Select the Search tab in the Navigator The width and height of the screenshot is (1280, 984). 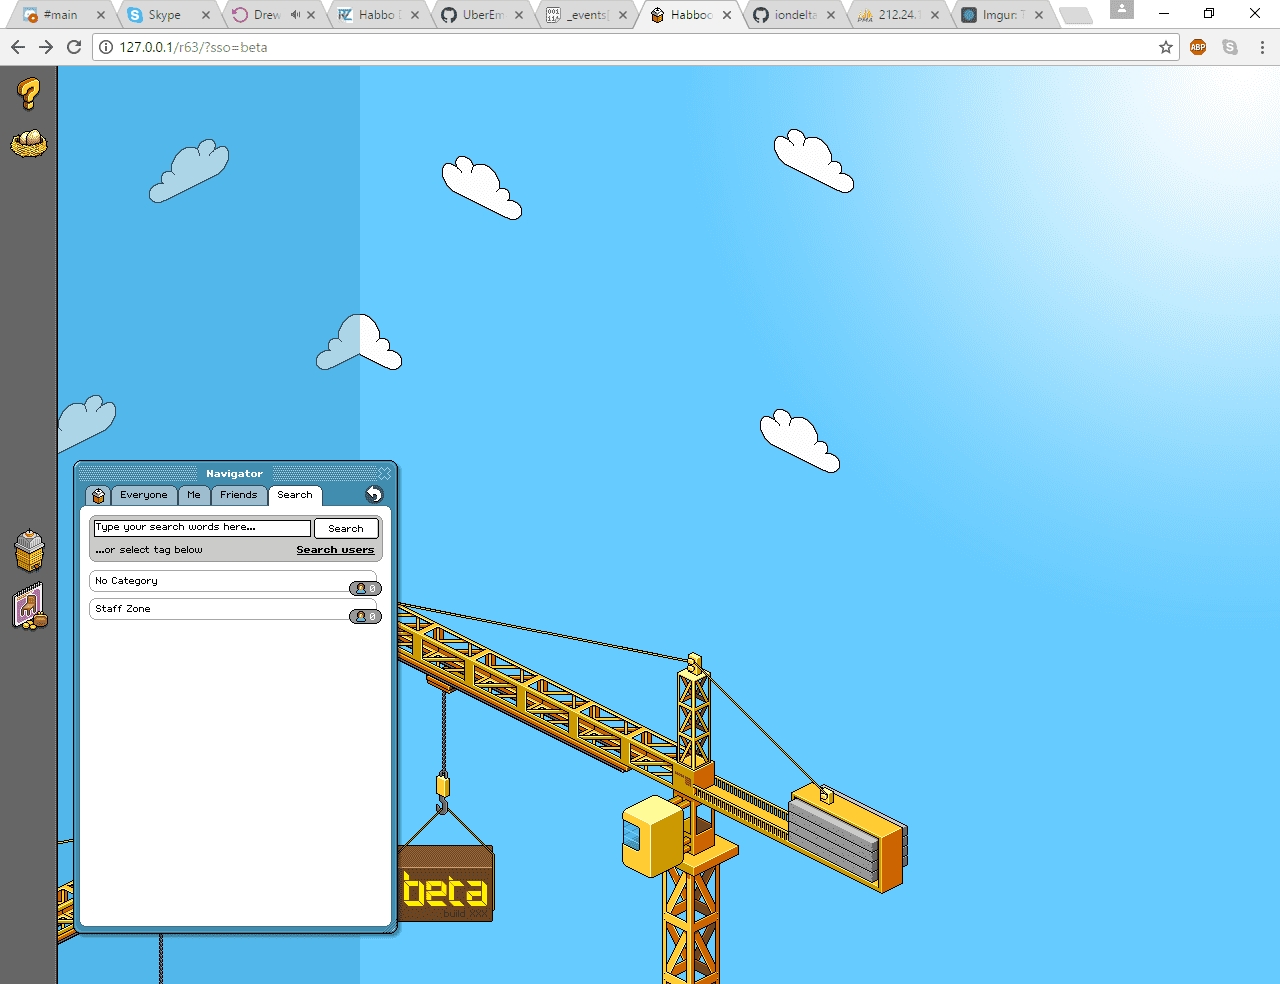coord(295,495)
